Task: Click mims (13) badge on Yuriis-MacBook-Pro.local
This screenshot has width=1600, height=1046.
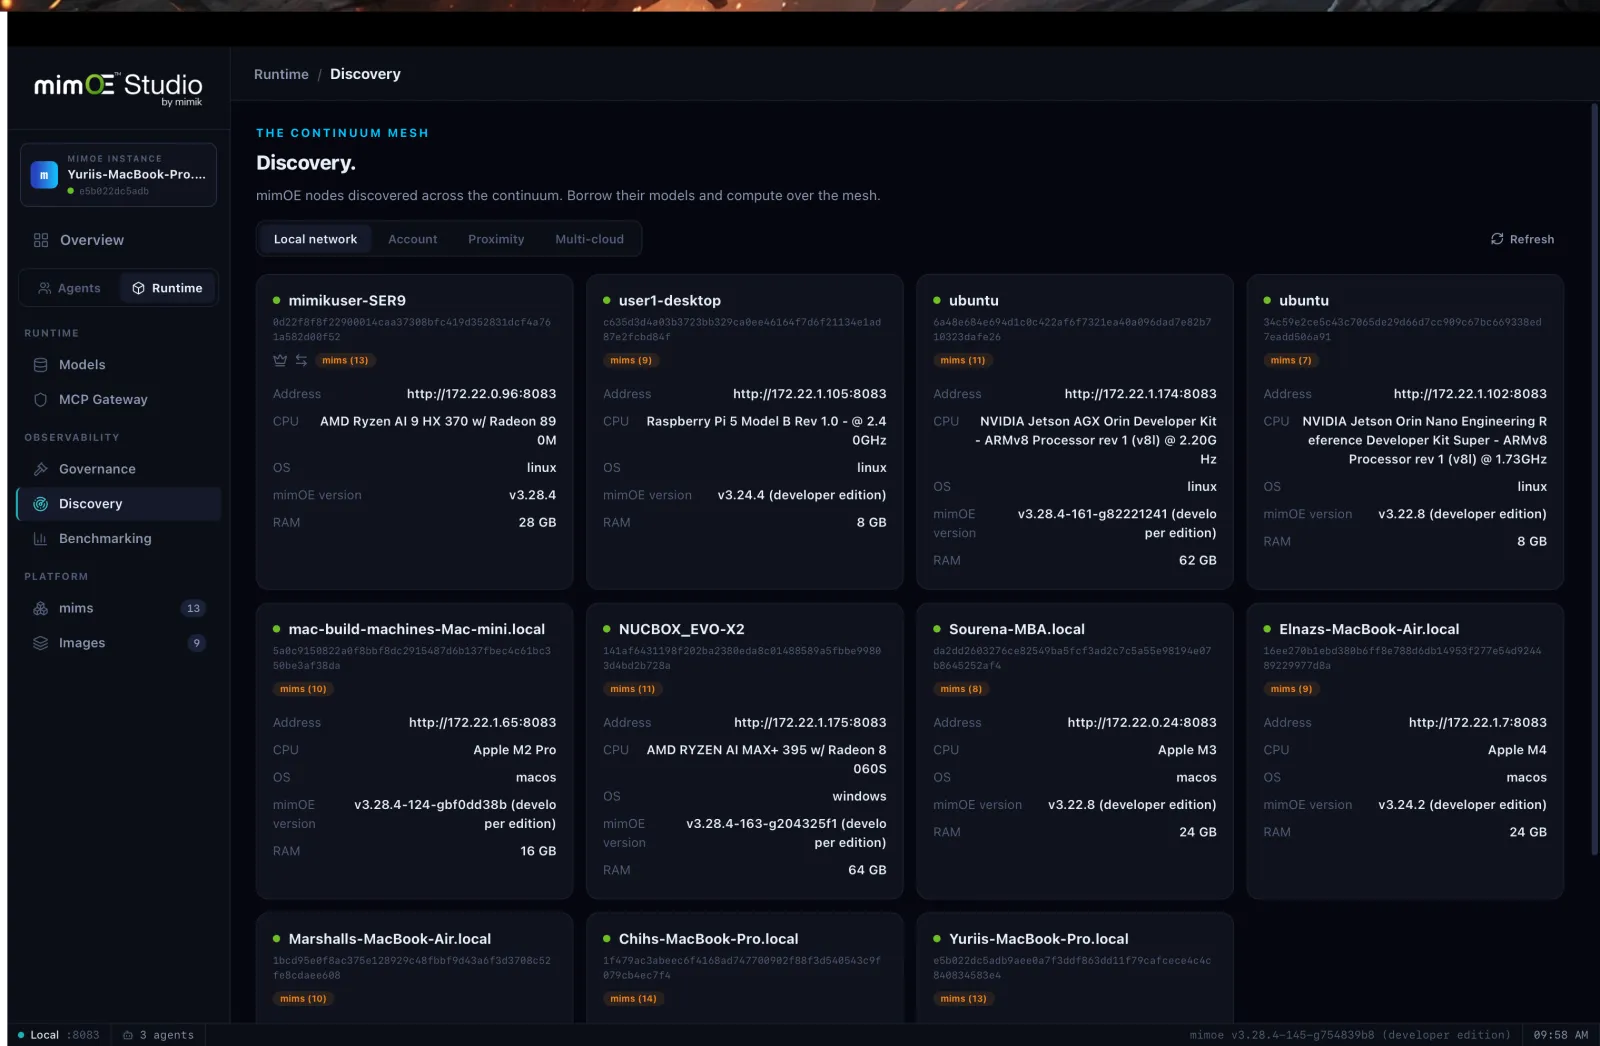Action: coord(963,999)
